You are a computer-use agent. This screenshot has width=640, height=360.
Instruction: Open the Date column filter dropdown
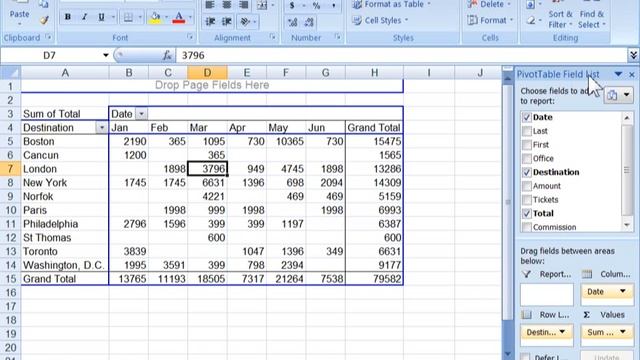click(141, 114)
